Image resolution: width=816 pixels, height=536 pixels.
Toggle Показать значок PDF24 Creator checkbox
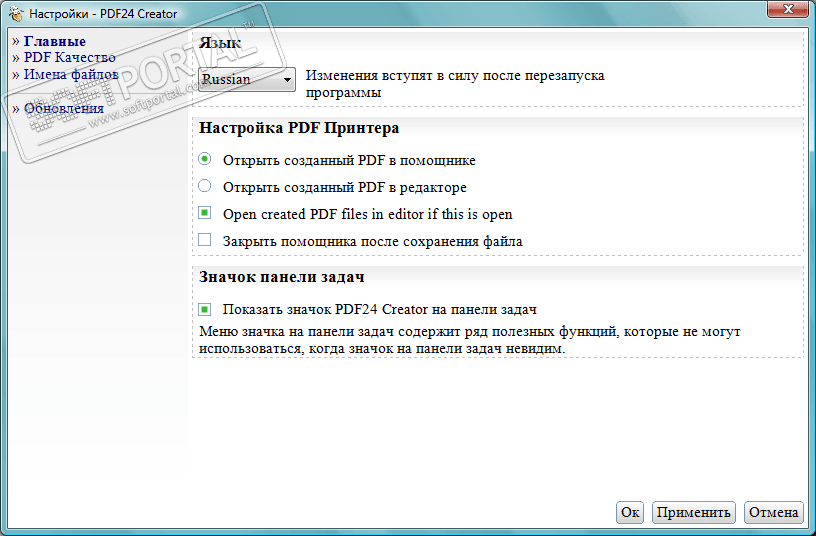[x=205, y=309]
